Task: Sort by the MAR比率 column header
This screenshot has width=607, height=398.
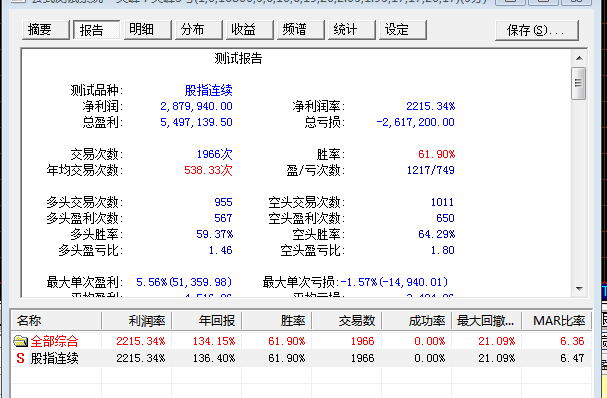Action: coord(557,321)
